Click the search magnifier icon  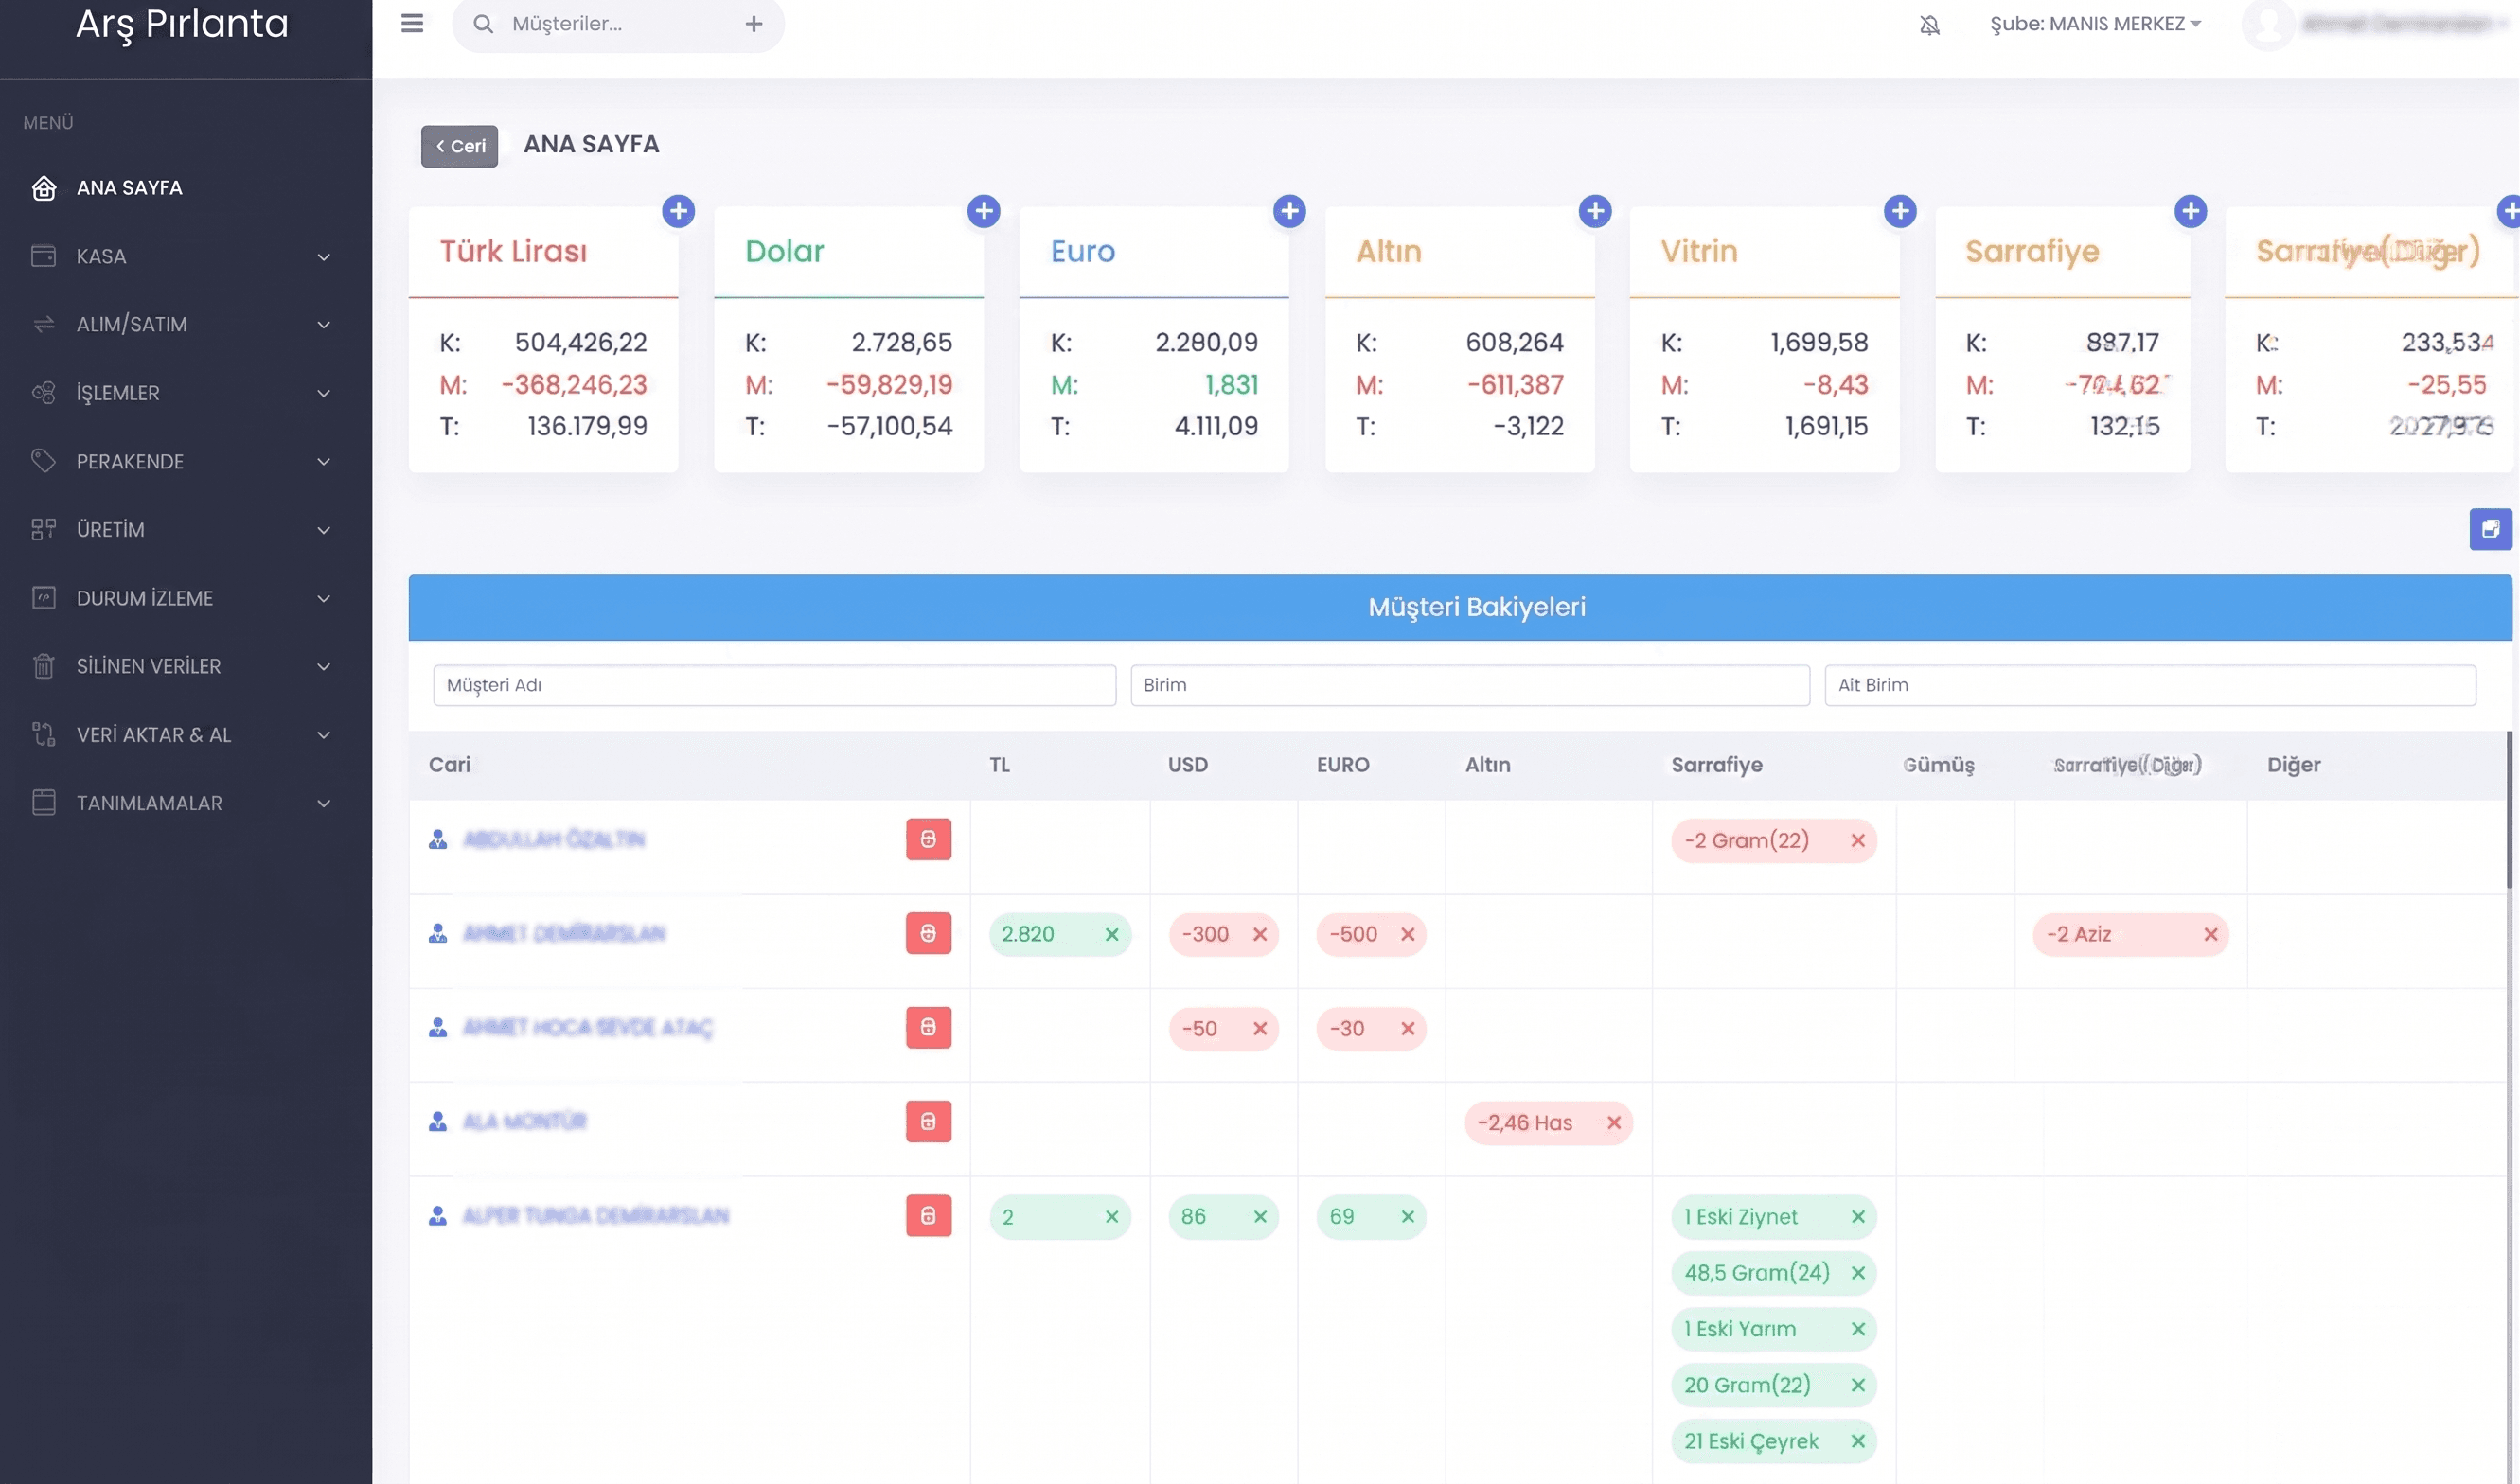pyautogui.click(x=483, y=23)
